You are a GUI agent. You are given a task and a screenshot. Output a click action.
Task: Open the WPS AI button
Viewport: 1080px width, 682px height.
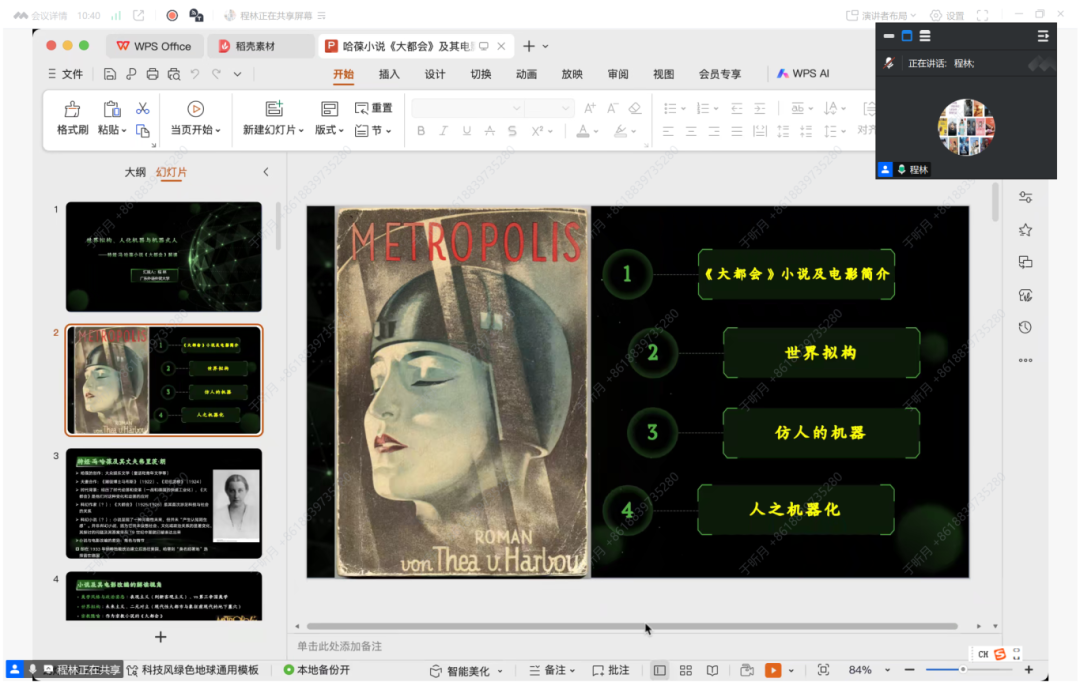(803, 73)
